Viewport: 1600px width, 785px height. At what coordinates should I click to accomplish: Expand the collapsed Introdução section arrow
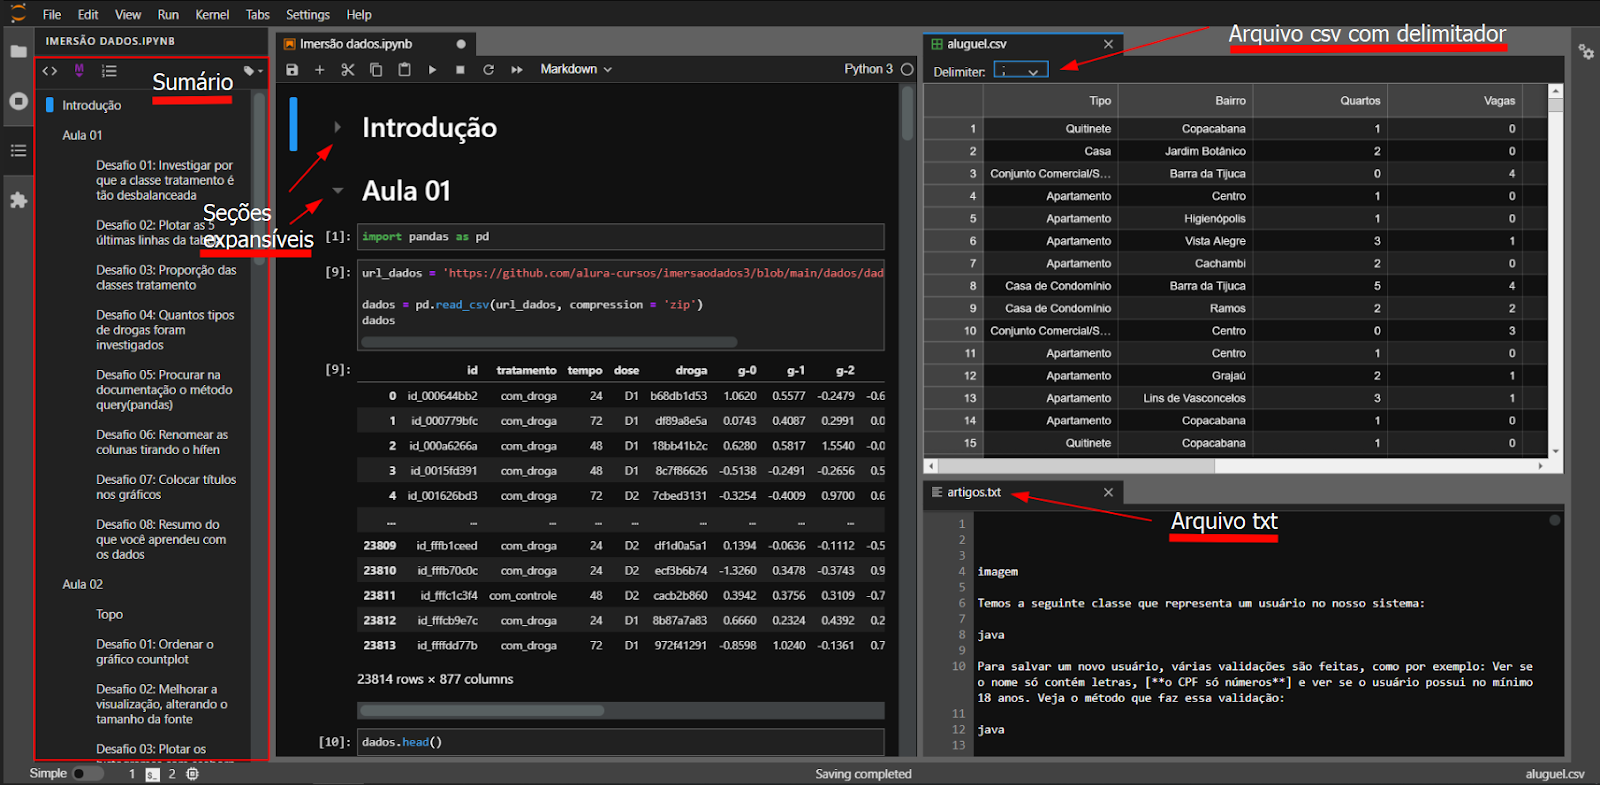coord(338,127)
